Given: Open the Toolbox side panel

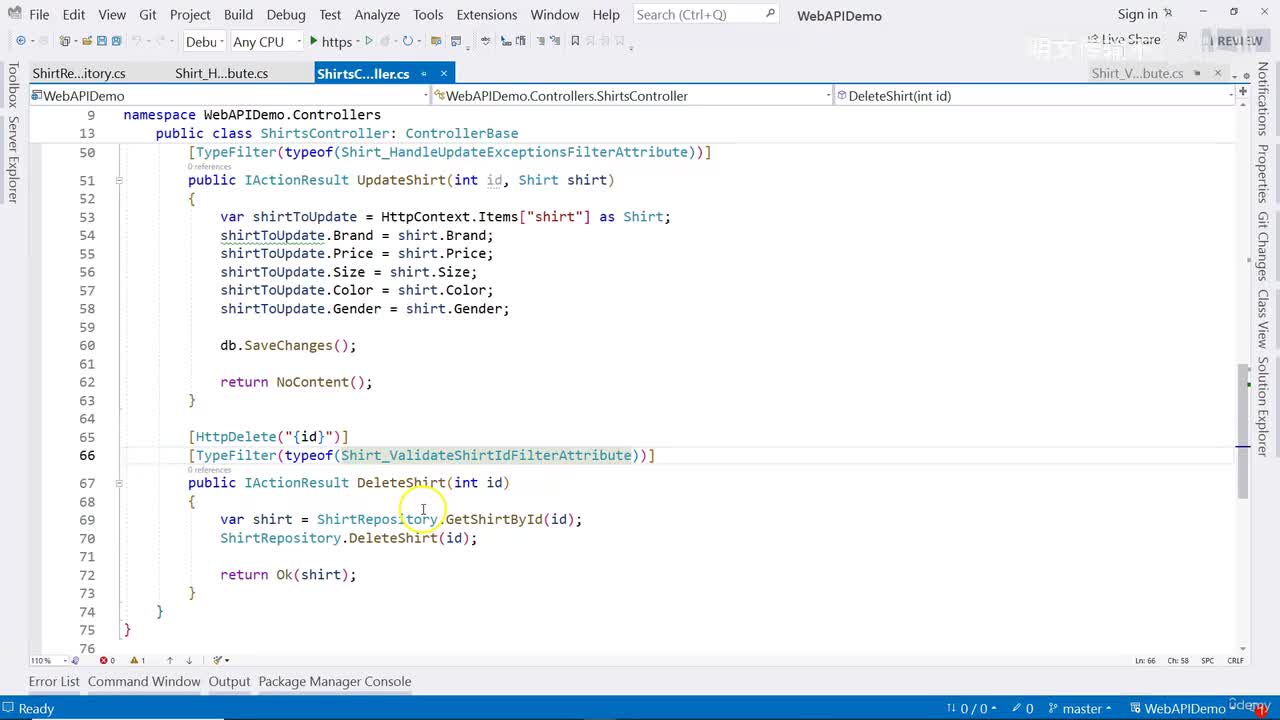Looking at the screenshot, I should point(13,84).
